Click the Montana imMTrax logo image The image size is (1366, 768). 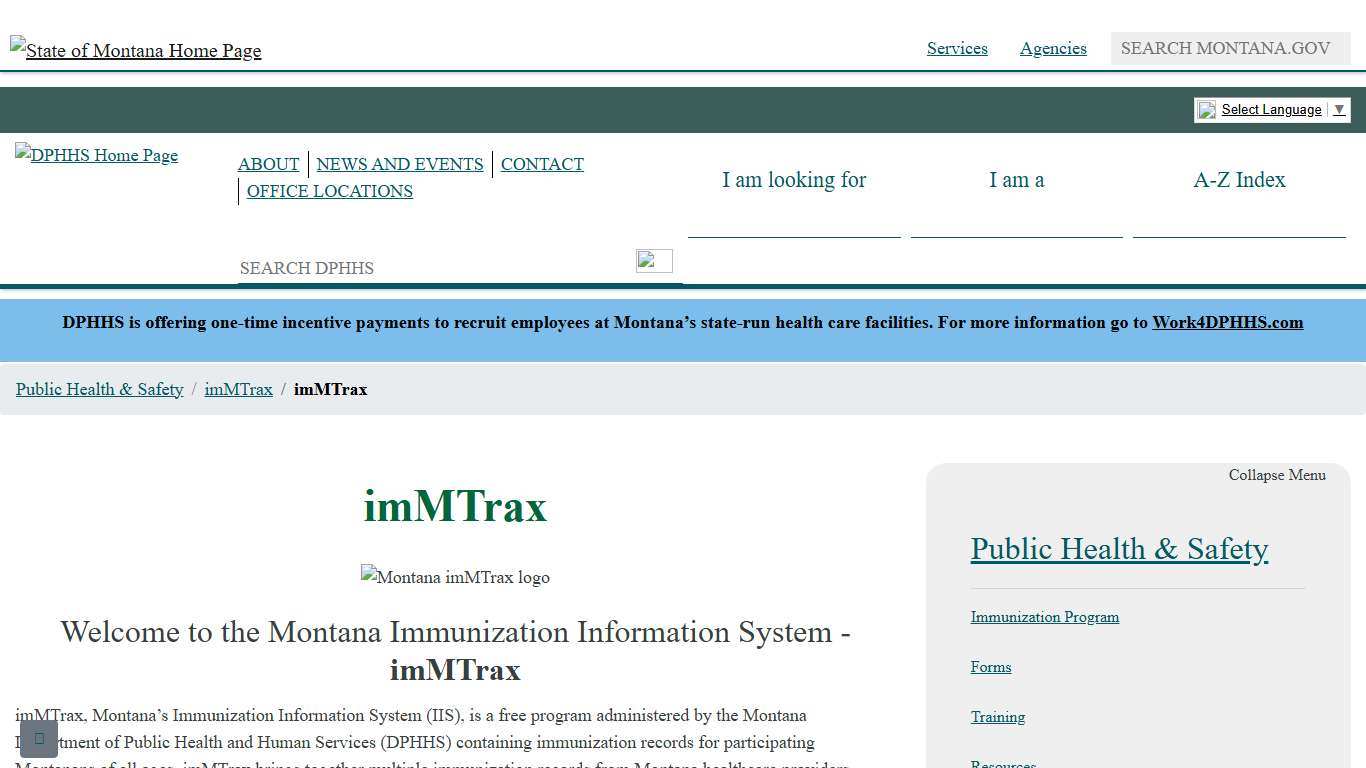(455, 577)
